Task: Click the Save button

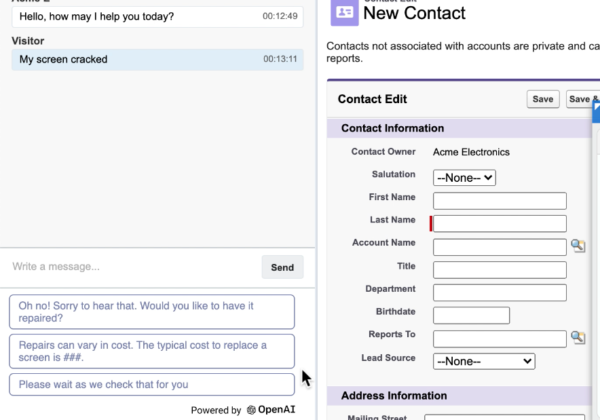Action: coord(543,99)
